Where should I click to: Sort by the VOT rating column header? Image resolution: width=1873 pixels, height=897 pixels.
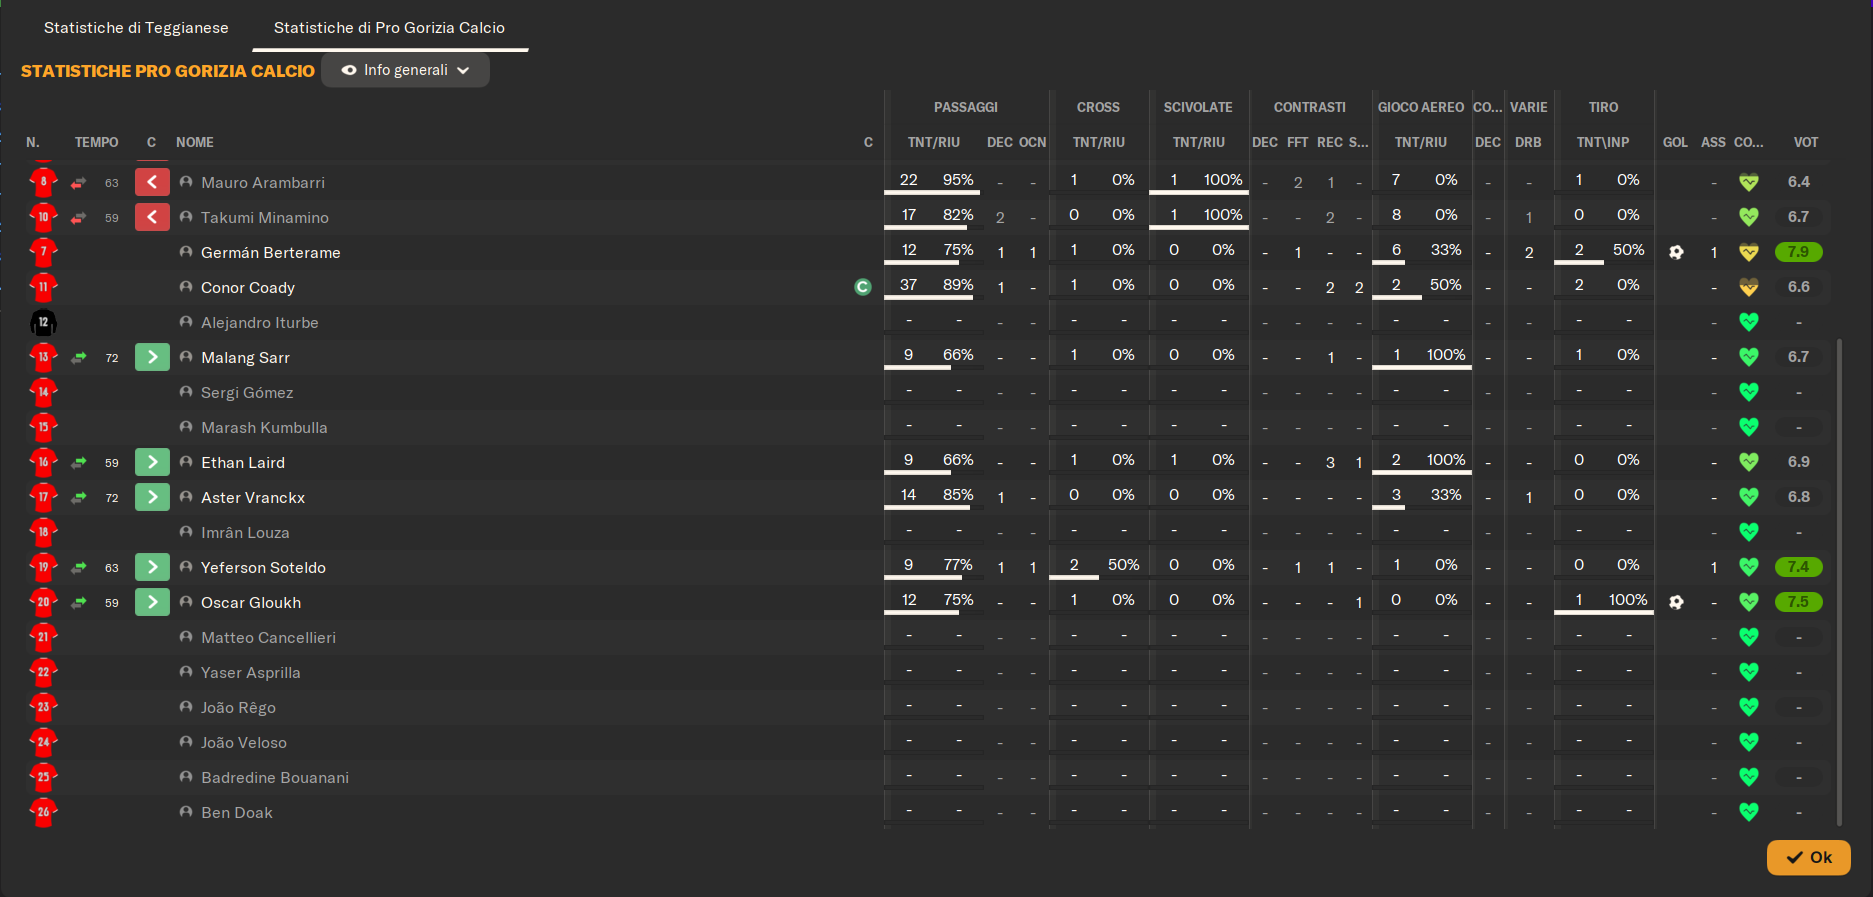tap(1806, 142)
